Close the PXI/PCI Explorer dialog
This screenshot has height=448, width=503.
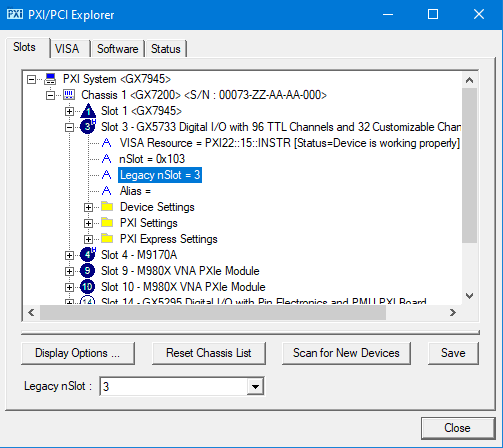click(x=457, y=428)
